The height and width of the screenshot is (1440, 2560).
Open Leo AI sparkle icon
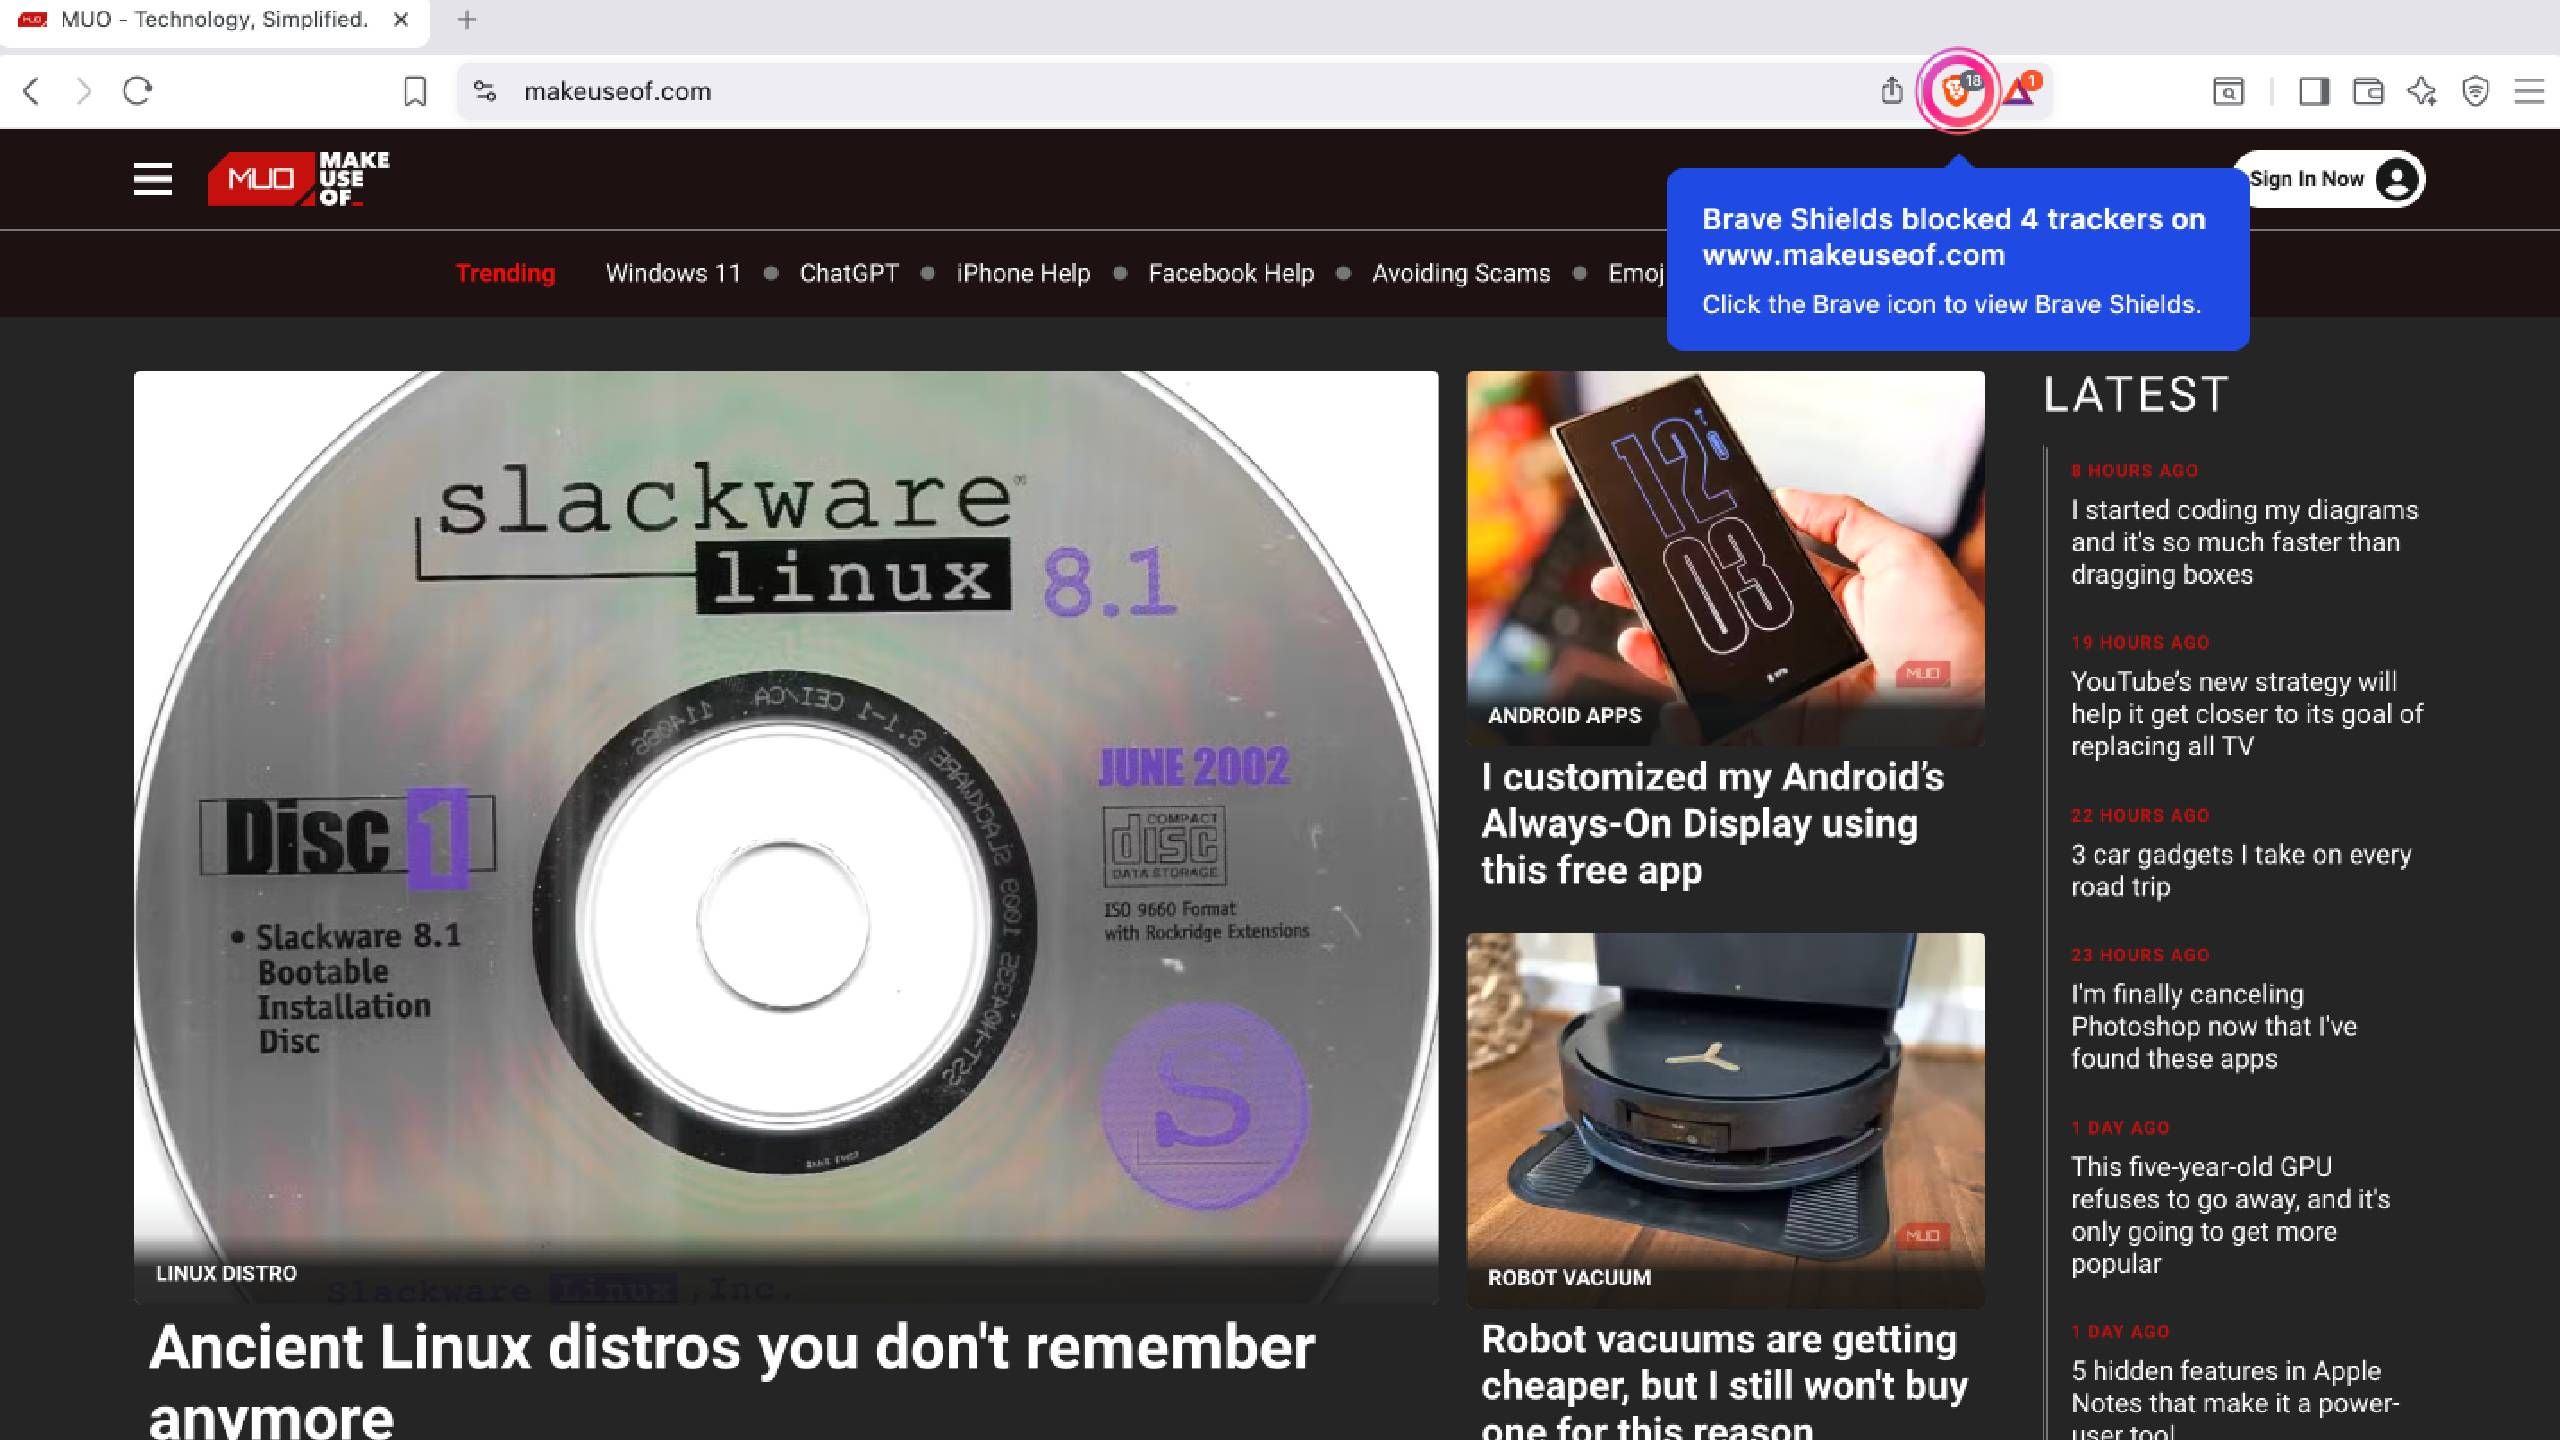click(2422, 92)
